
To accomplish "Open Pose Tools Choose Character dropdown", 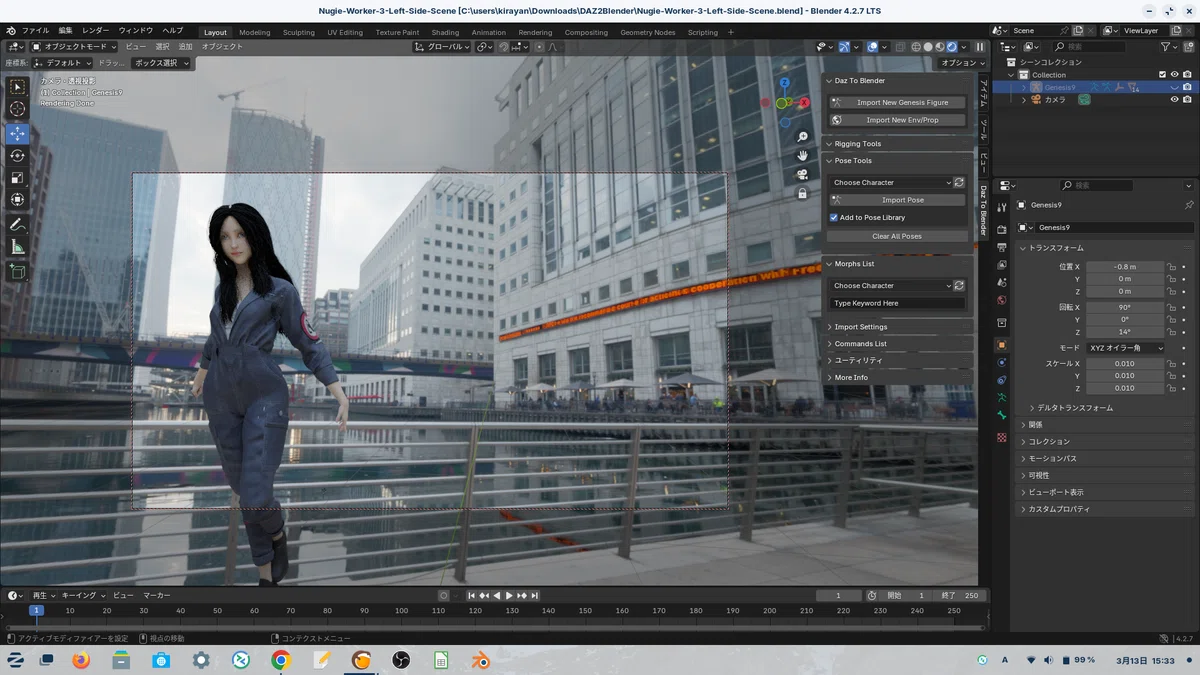I will pyautogui.click(x=891, y=183).
